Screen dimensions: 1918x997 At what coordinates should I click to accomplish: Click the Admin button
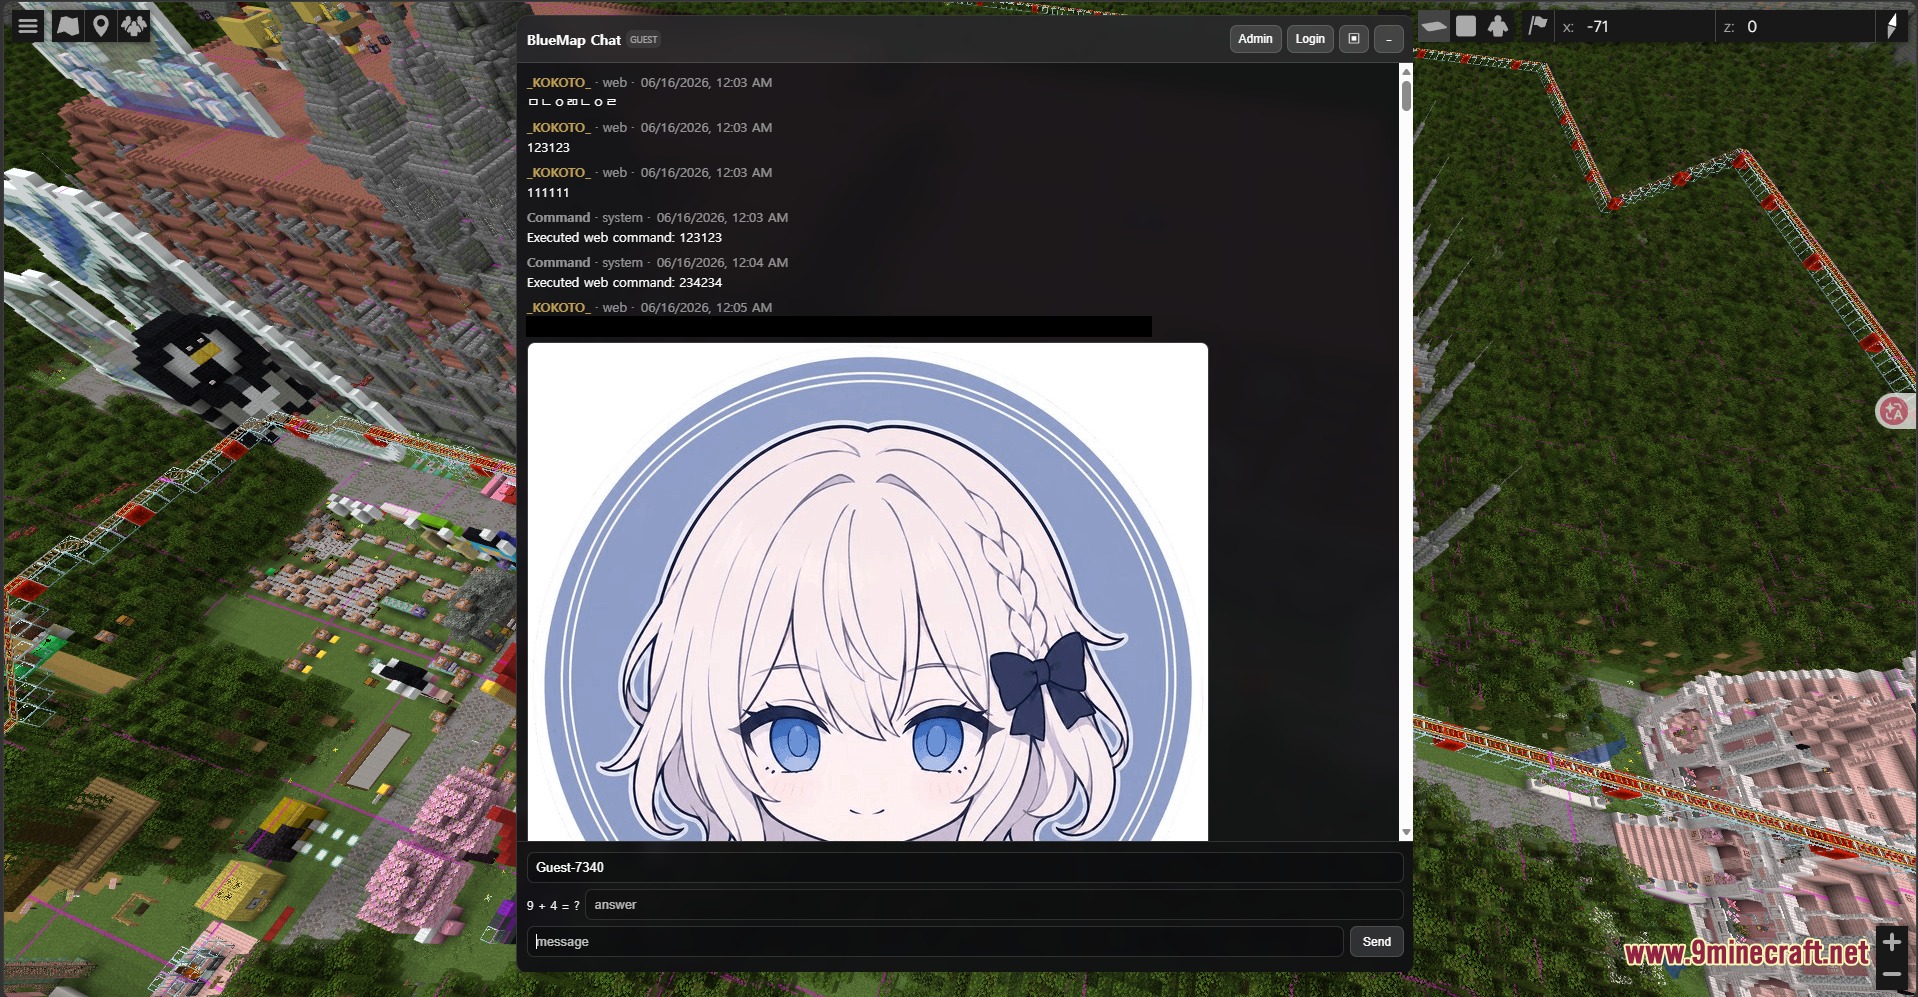point(1255,39)
